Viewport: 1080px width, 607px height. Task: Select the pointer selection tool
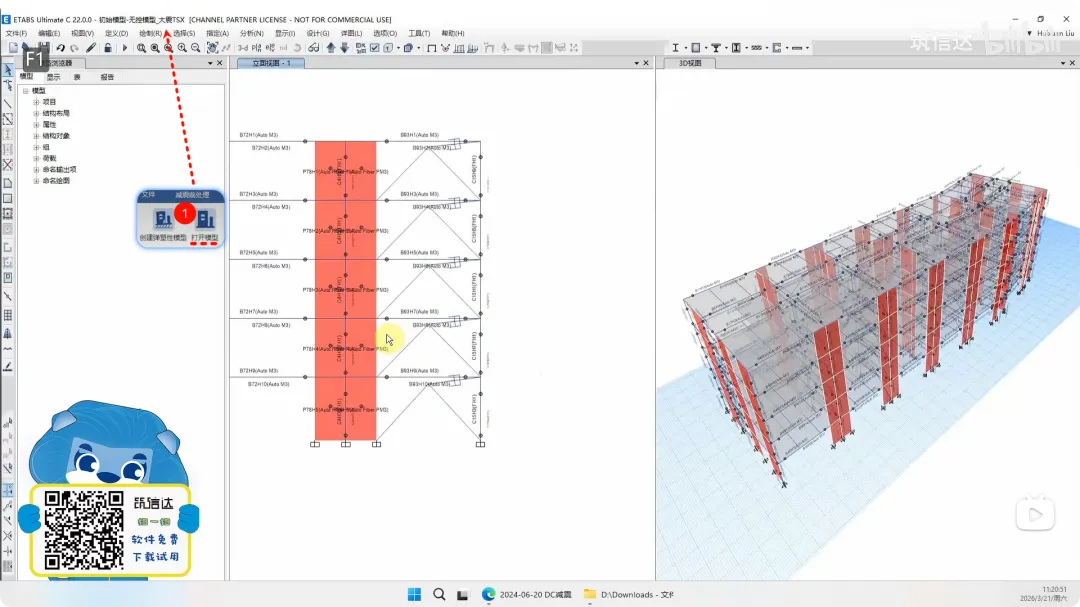pyautogui.click(x=8, y=70)
